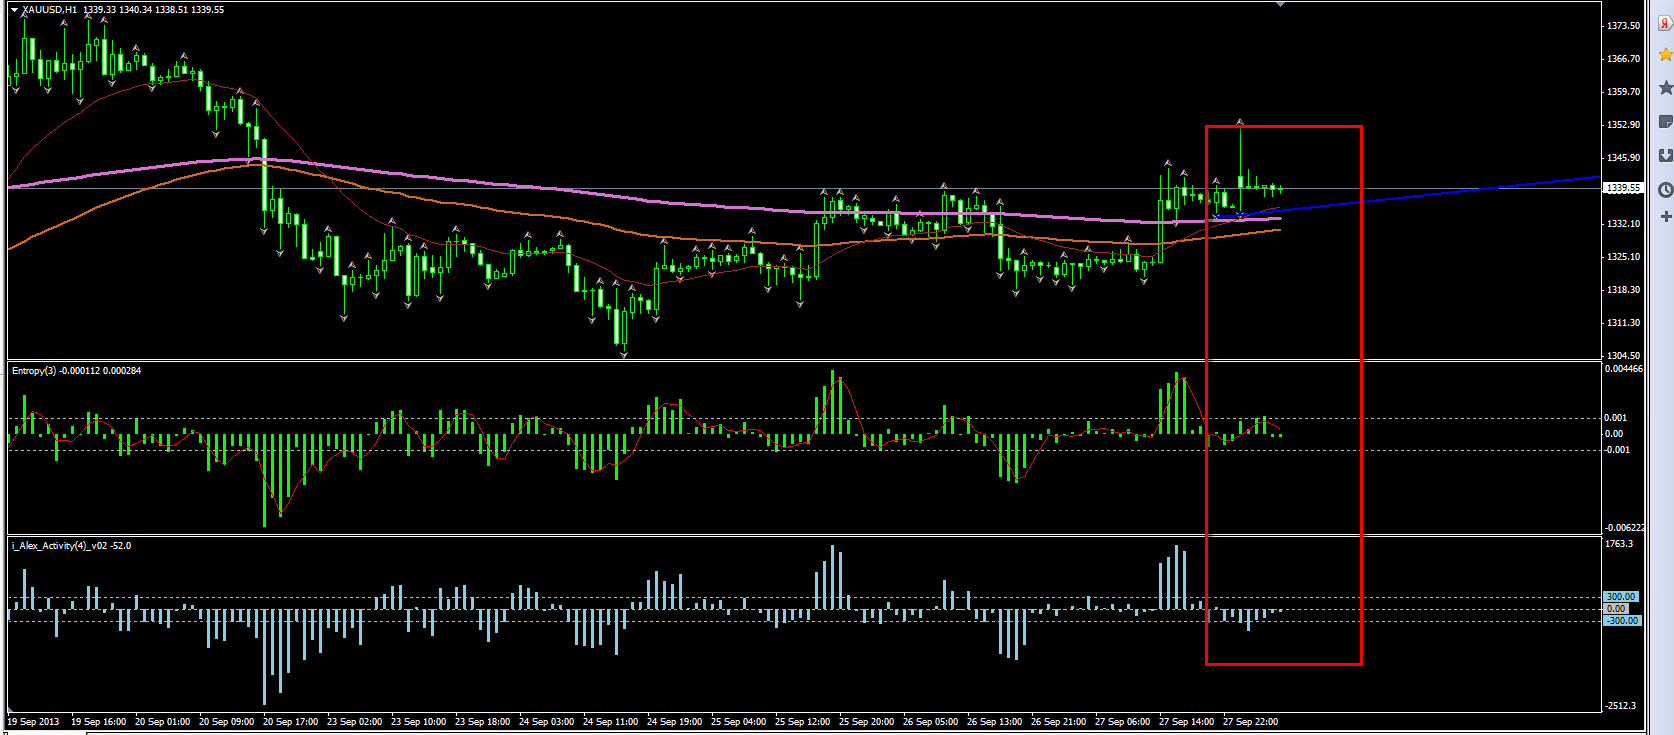Expand the XAUUSD,H1 chart menu triangle
The width and height of the screenshot is (1674, 735).
(x=14, y=10)
